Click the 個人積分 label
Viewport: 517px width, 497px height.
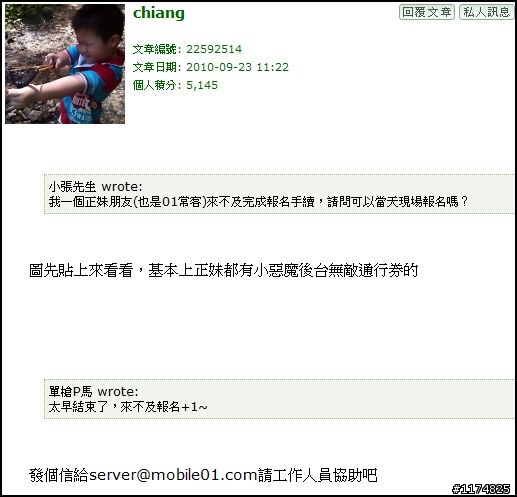click(x=155, y=85)
